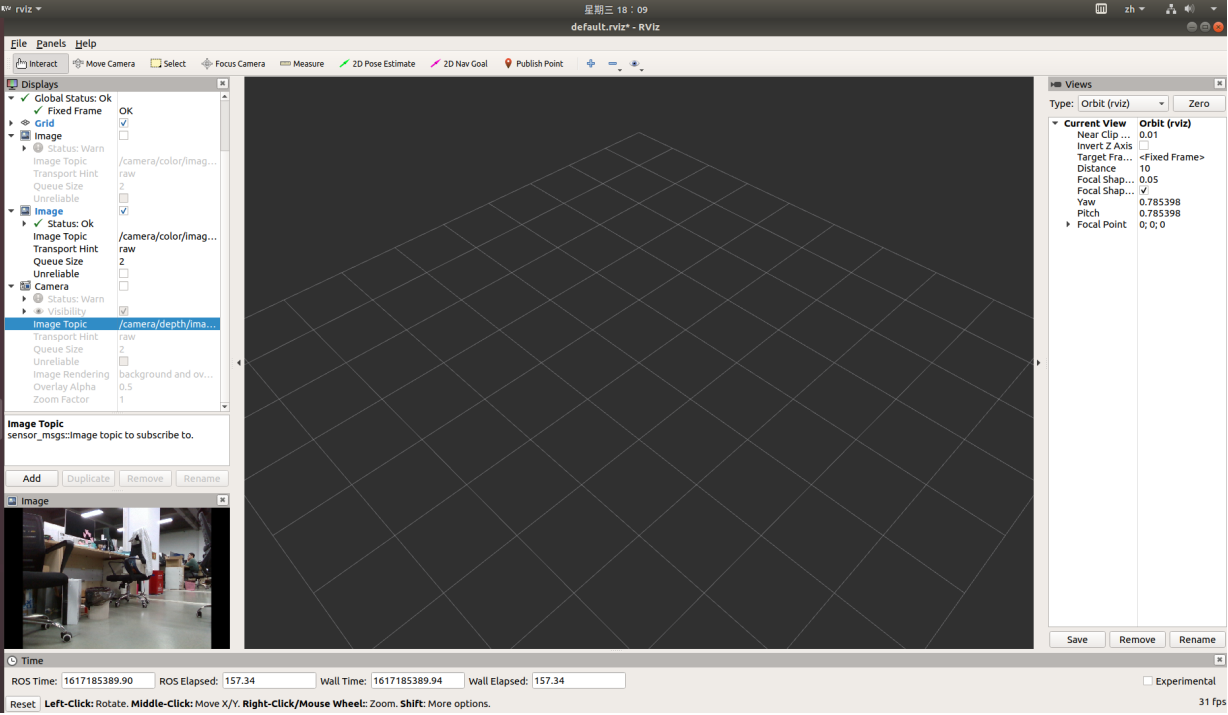Collapse the left side panel arrow

click(238, 363)
